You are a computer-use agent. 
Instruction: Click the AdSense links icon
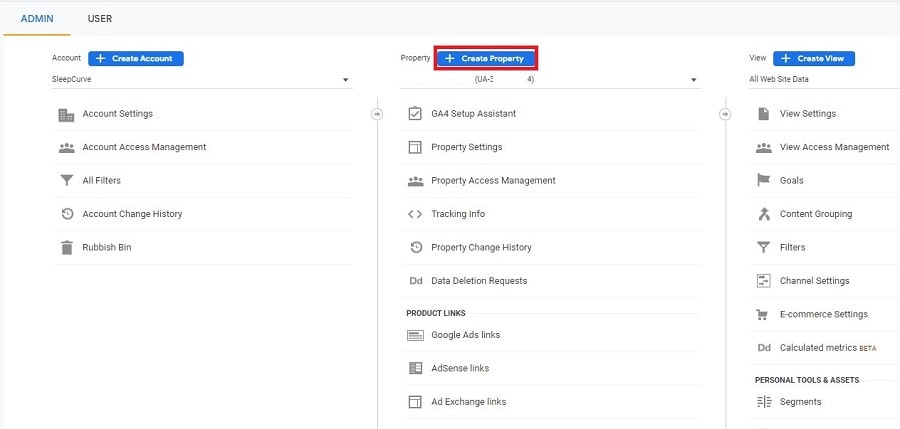(x=415, y=368)
